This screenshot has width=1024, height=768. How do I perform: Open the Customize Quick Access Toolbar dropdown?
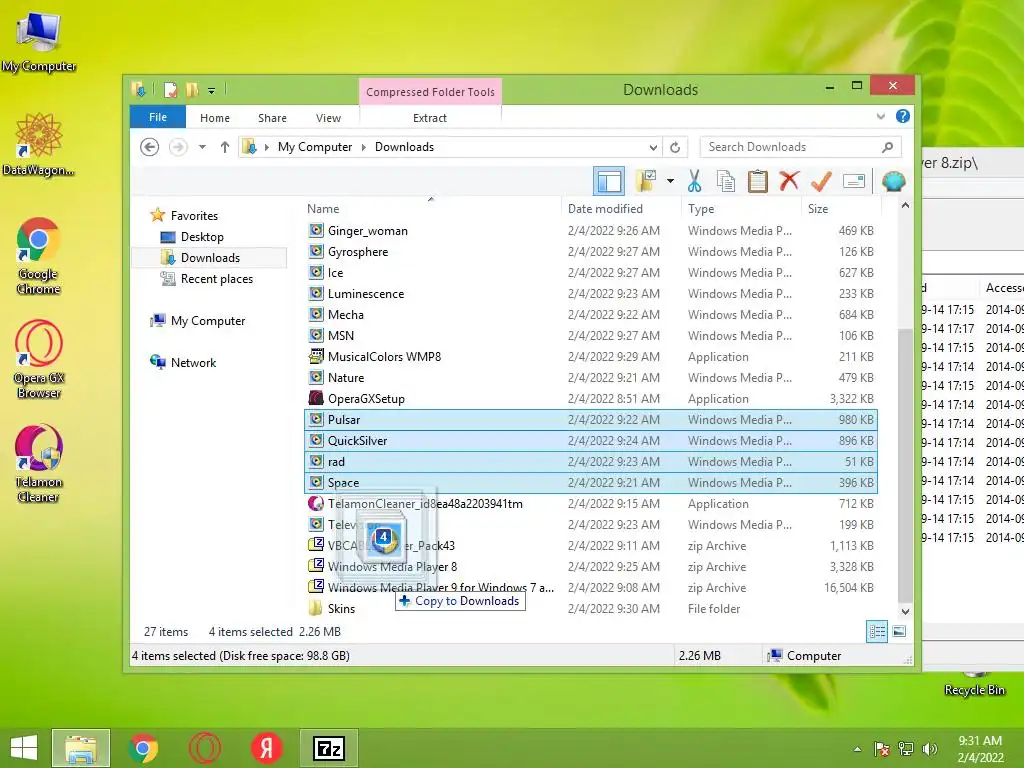tap(212, 90)
